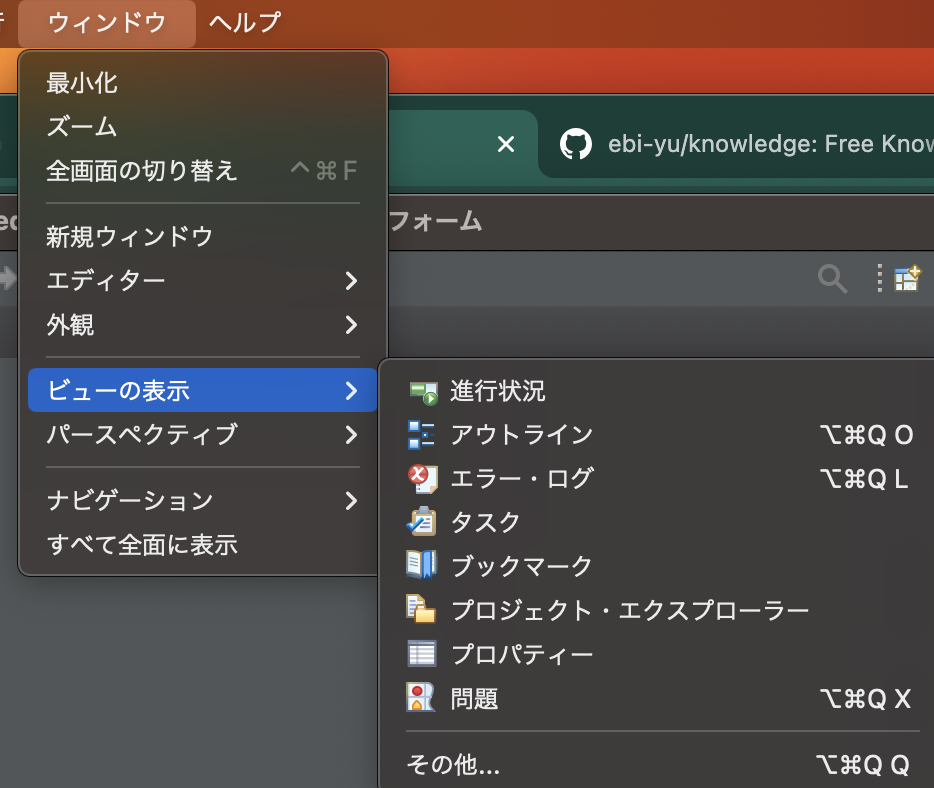Click the 問題 (Problems) view icon
934x788 pixels.
point(421,699)
